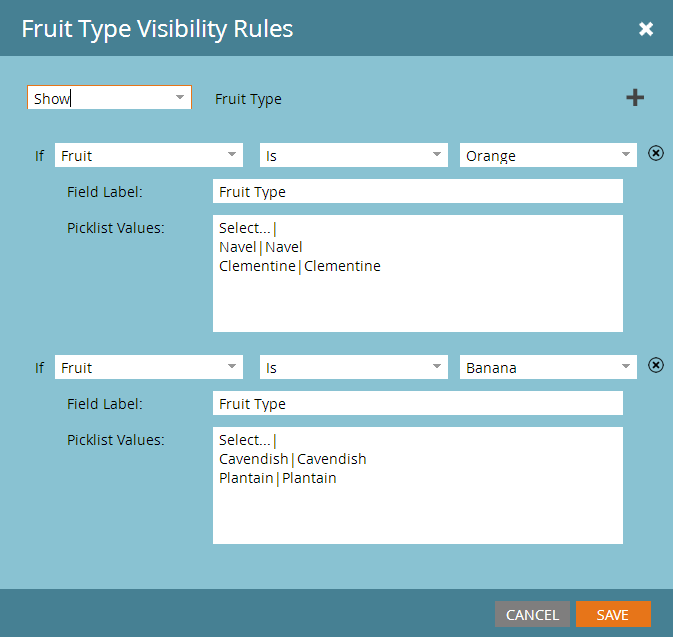This screenshot has height=637, width=673.
Task: Click the Cancel button
Action: coord(532,614)
